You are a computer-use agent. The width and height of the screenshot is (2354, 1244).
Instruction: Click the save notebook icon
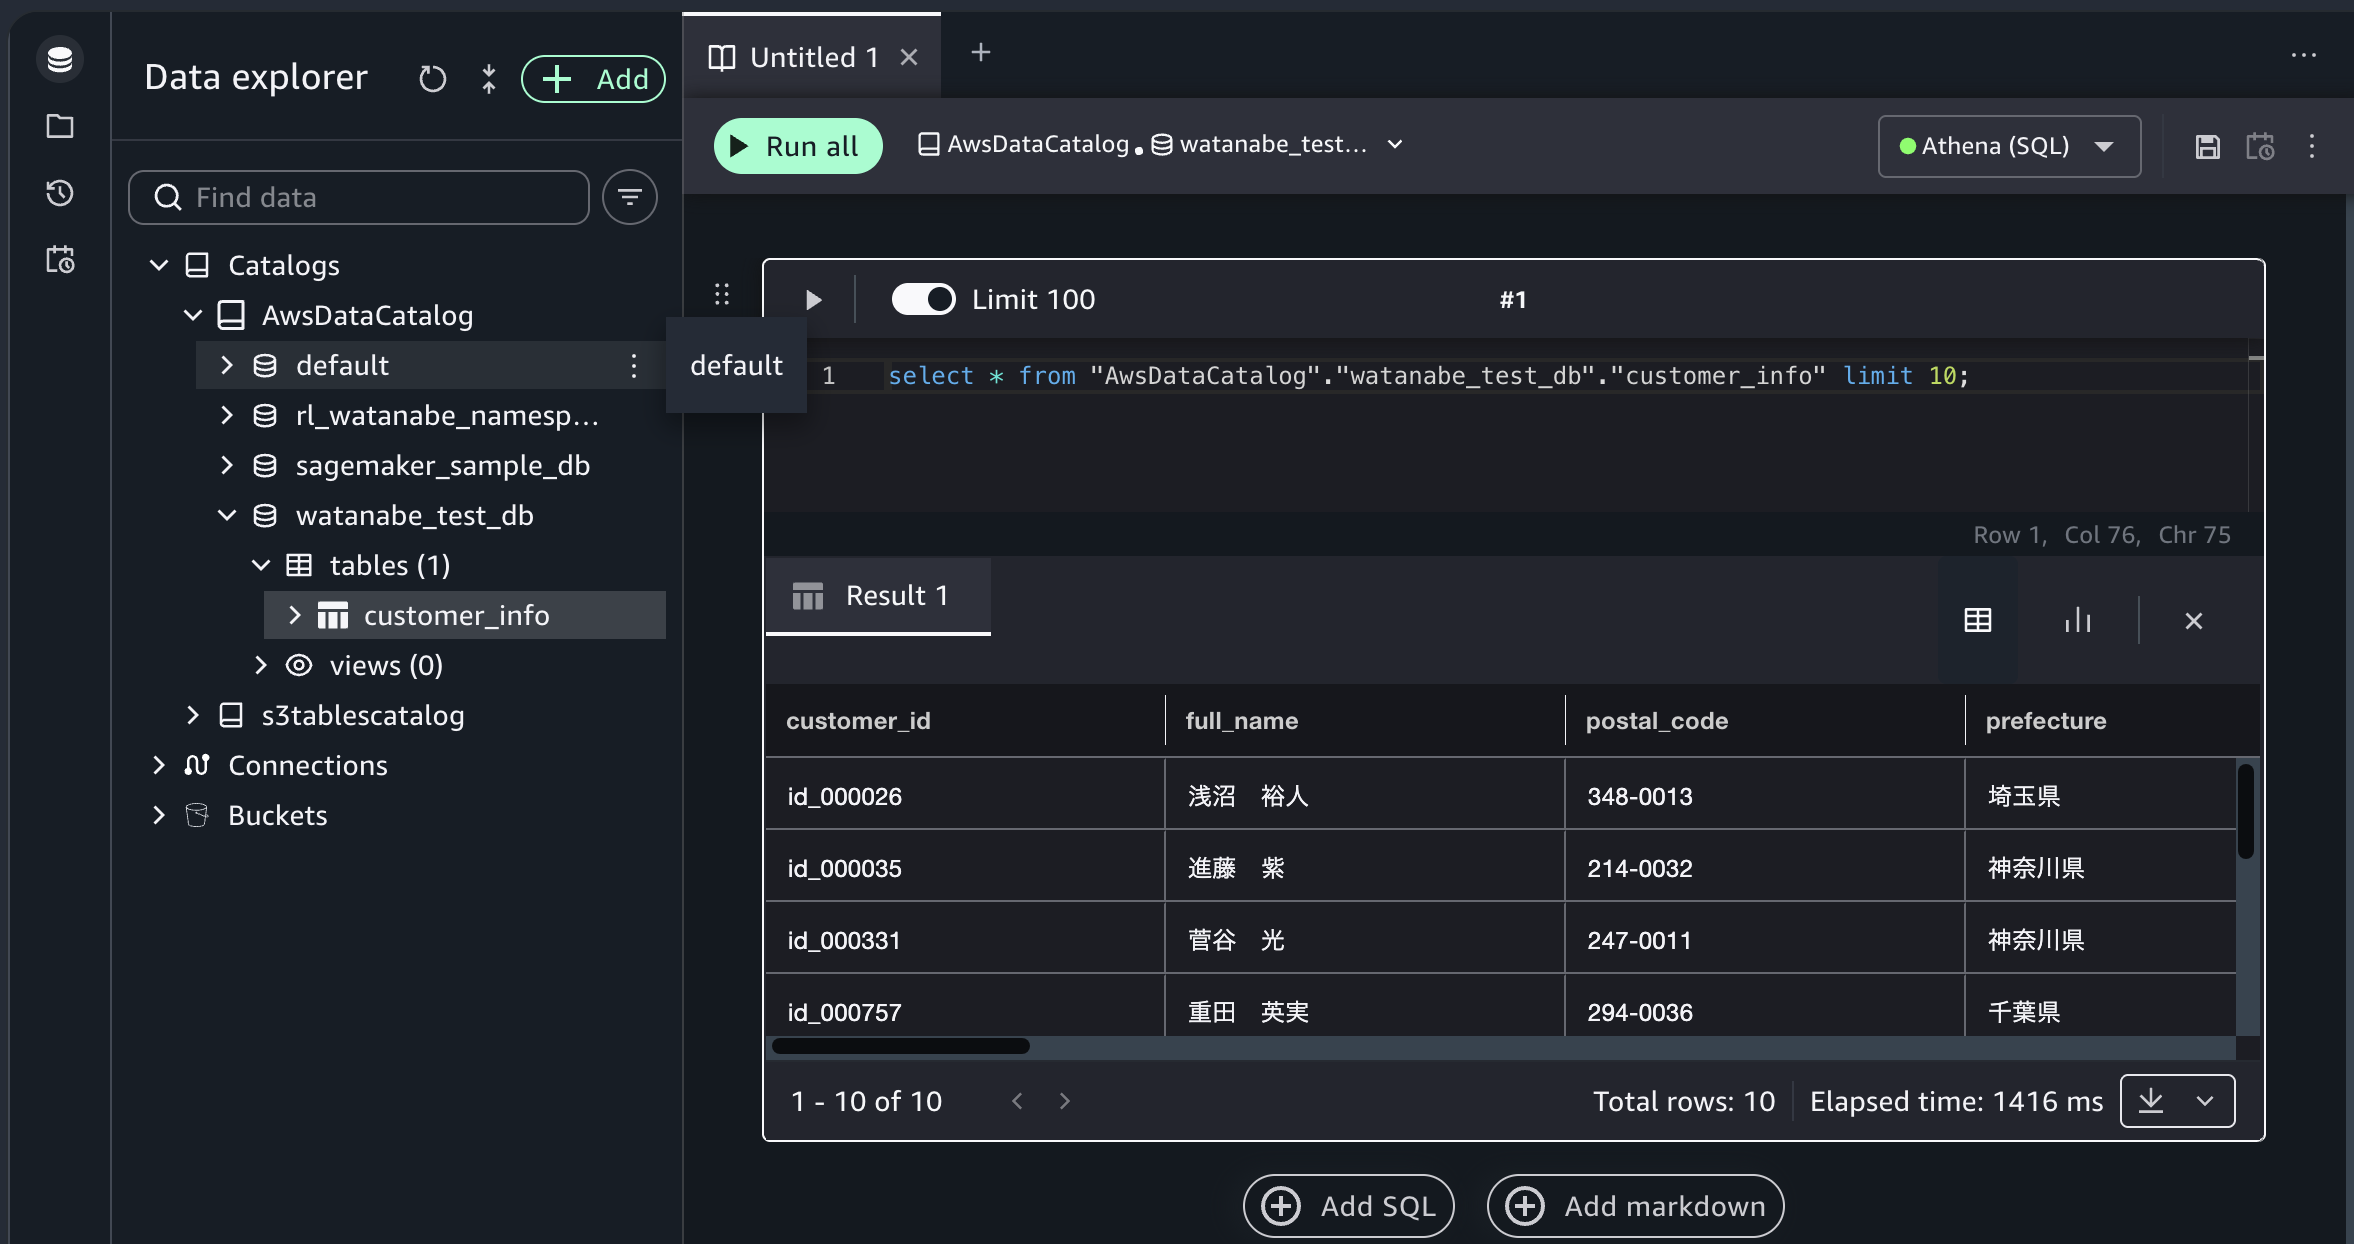point(2207,147)
